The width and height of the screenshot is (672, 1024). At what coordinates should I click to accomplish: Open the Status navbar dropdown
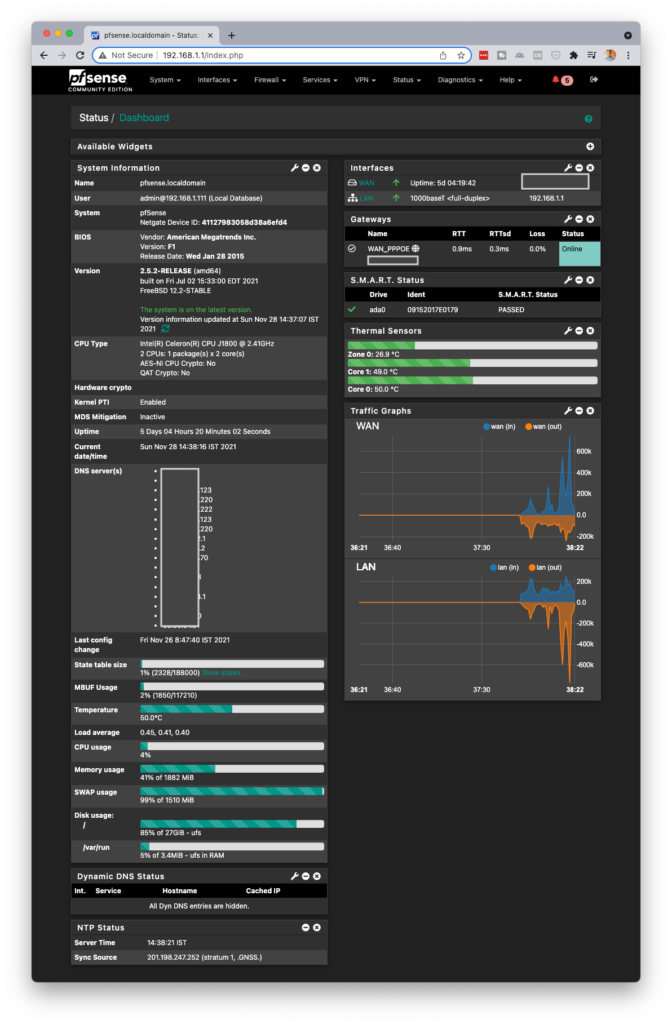[x=407, y=80]
